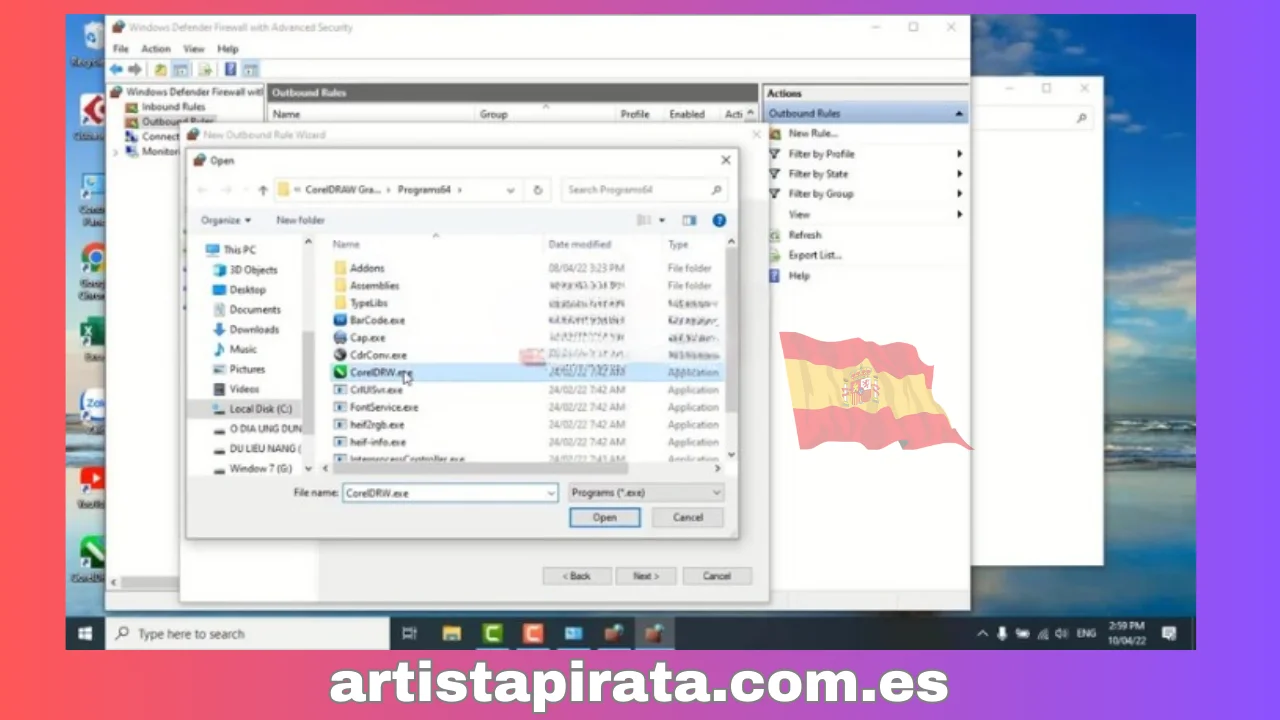Select the heif2rgb.exe file

click(376, 425)
